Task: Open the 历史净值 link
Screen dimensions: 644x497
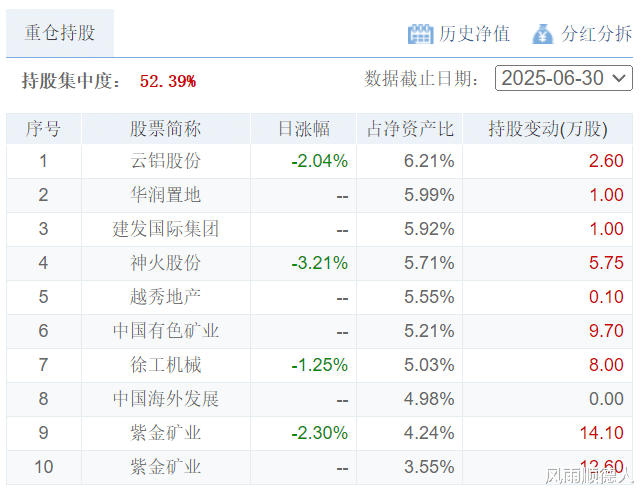Action: [x=474, y=34]
